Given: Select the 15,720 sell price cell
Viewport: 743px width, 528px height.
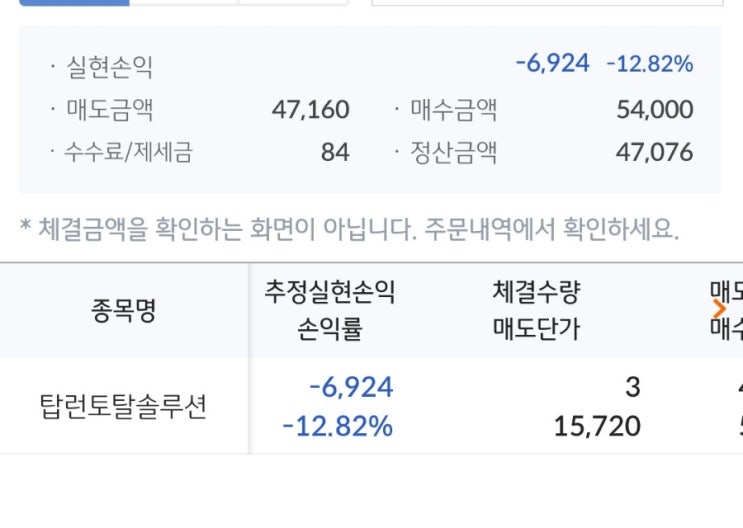Looking at the screenshot, I should coord(597,427).
